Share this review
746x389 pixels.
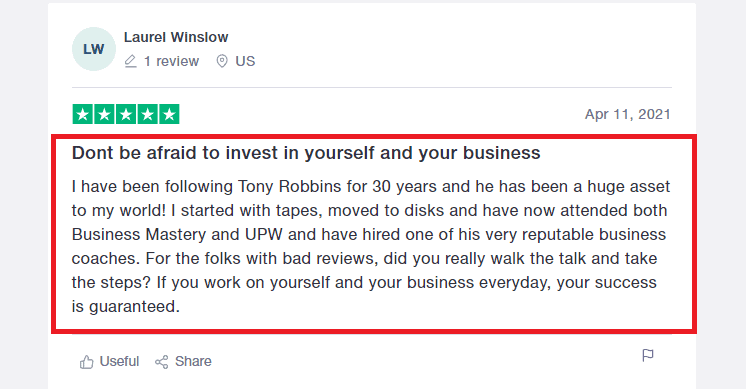pos(183,361)
